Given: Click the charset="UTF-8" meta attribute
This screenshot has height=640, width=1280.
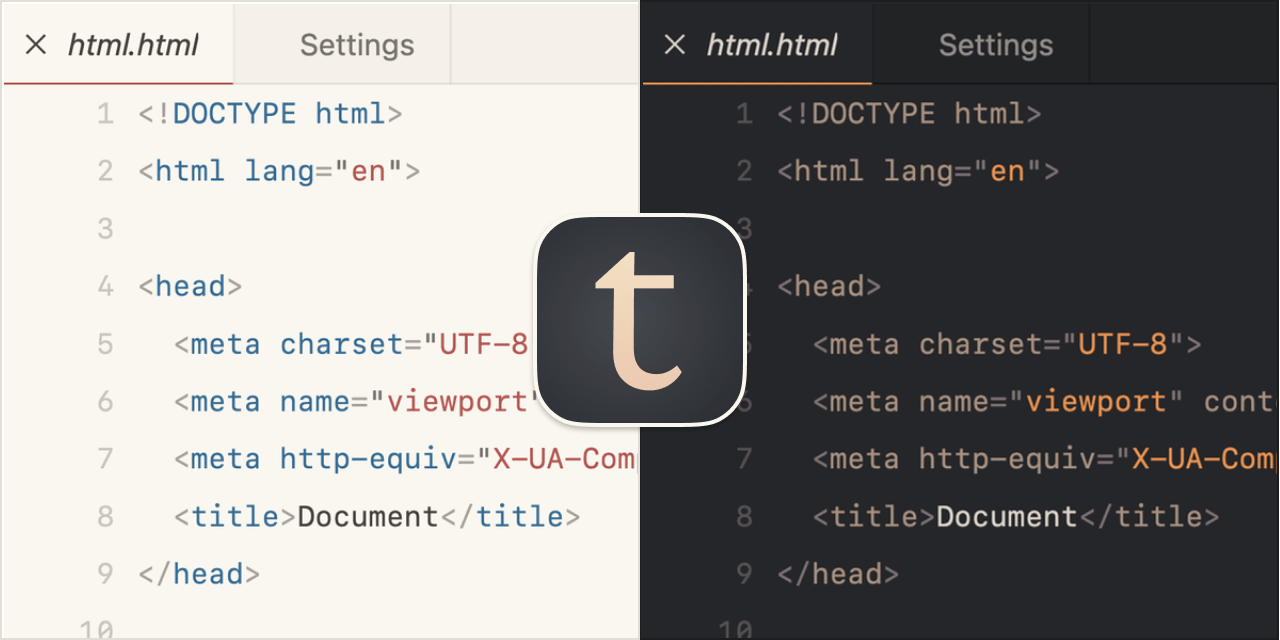Looking at the screenshot, I should [x=400, y=344].
